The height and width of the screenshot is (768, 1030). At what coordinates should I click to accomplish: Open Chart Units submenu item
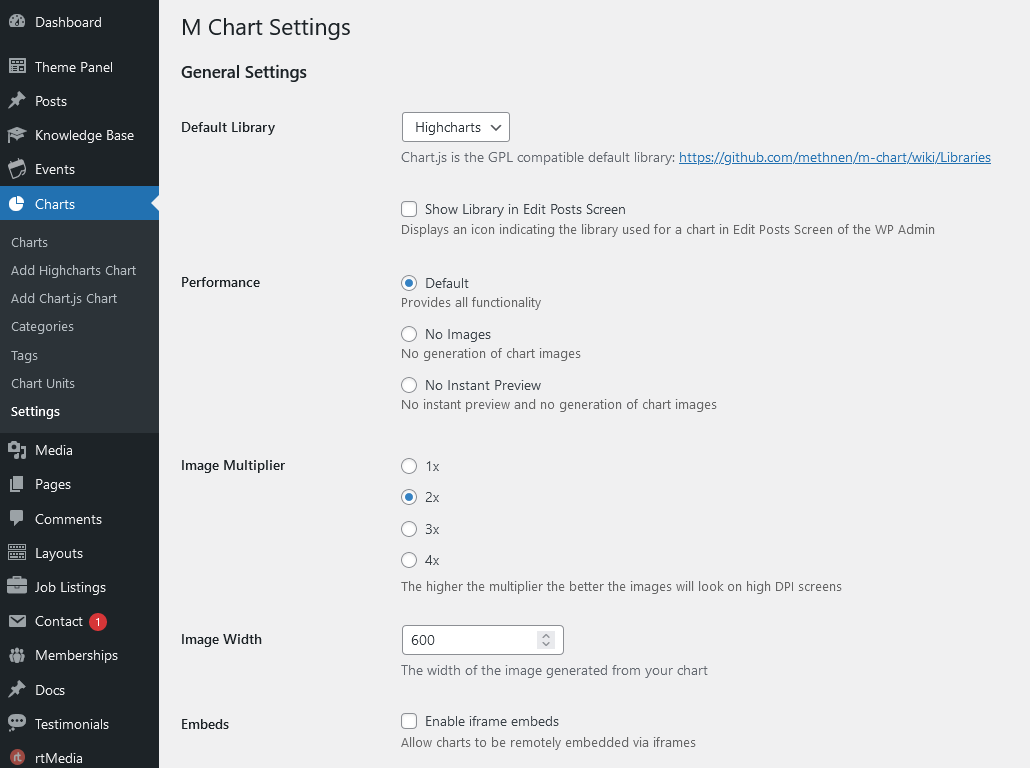tap(43, 383)
